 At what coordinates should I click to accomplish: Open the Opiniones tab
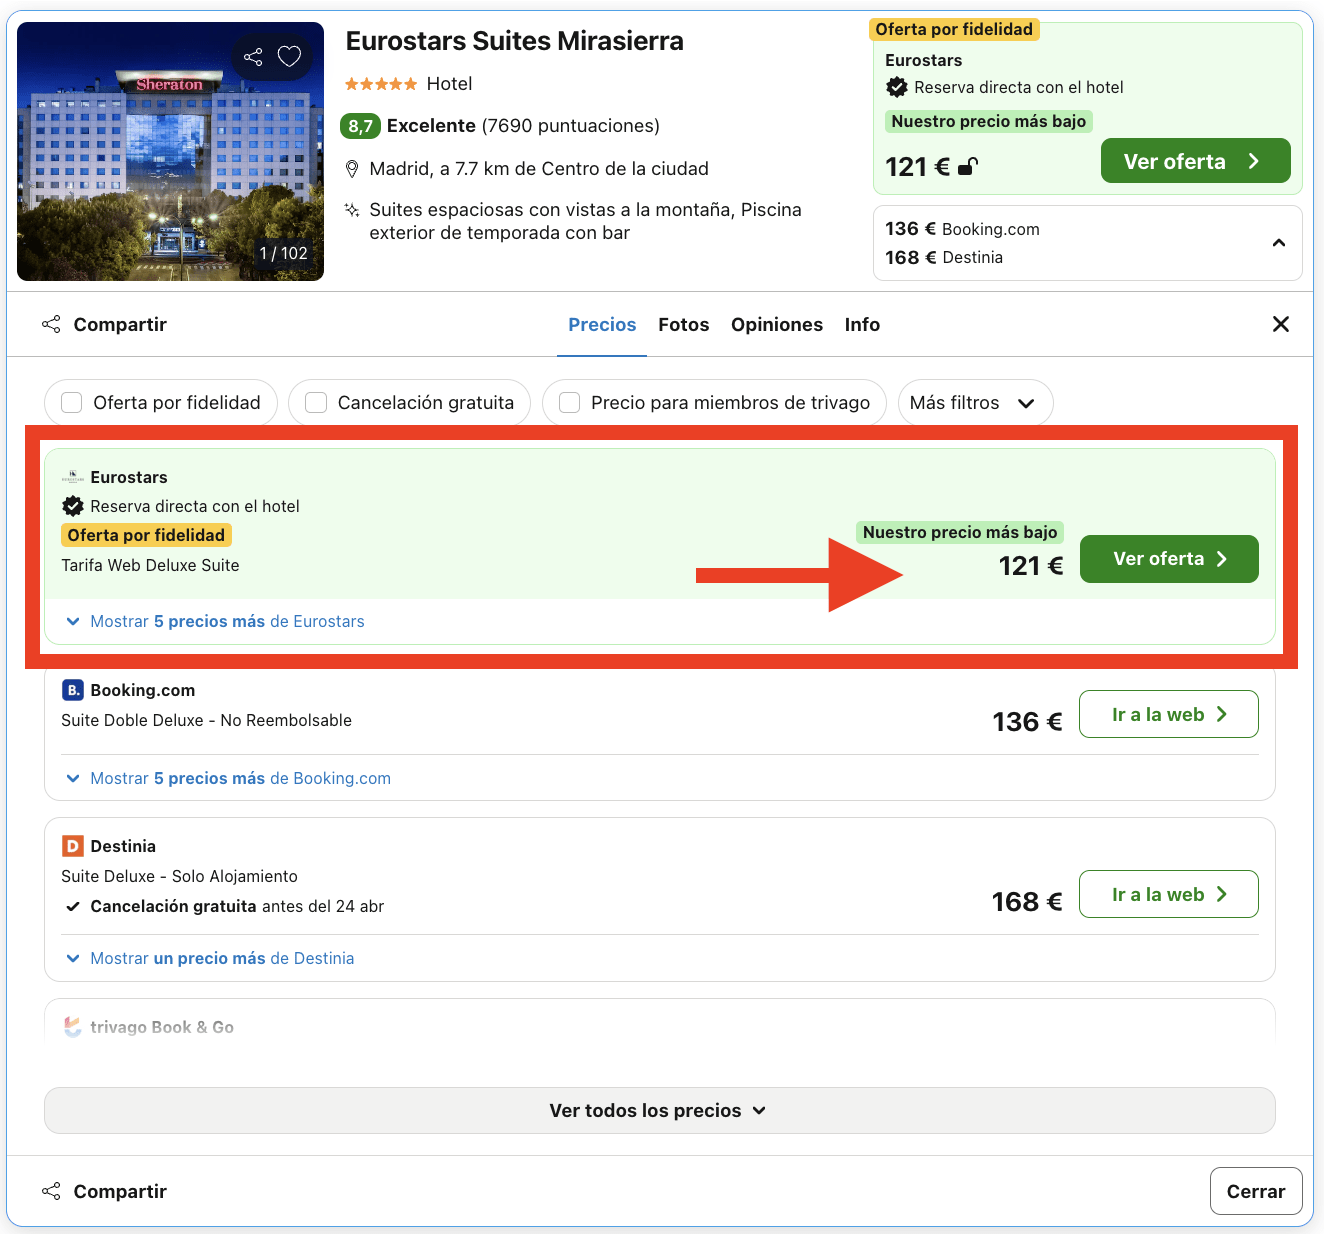coord(777,324)
